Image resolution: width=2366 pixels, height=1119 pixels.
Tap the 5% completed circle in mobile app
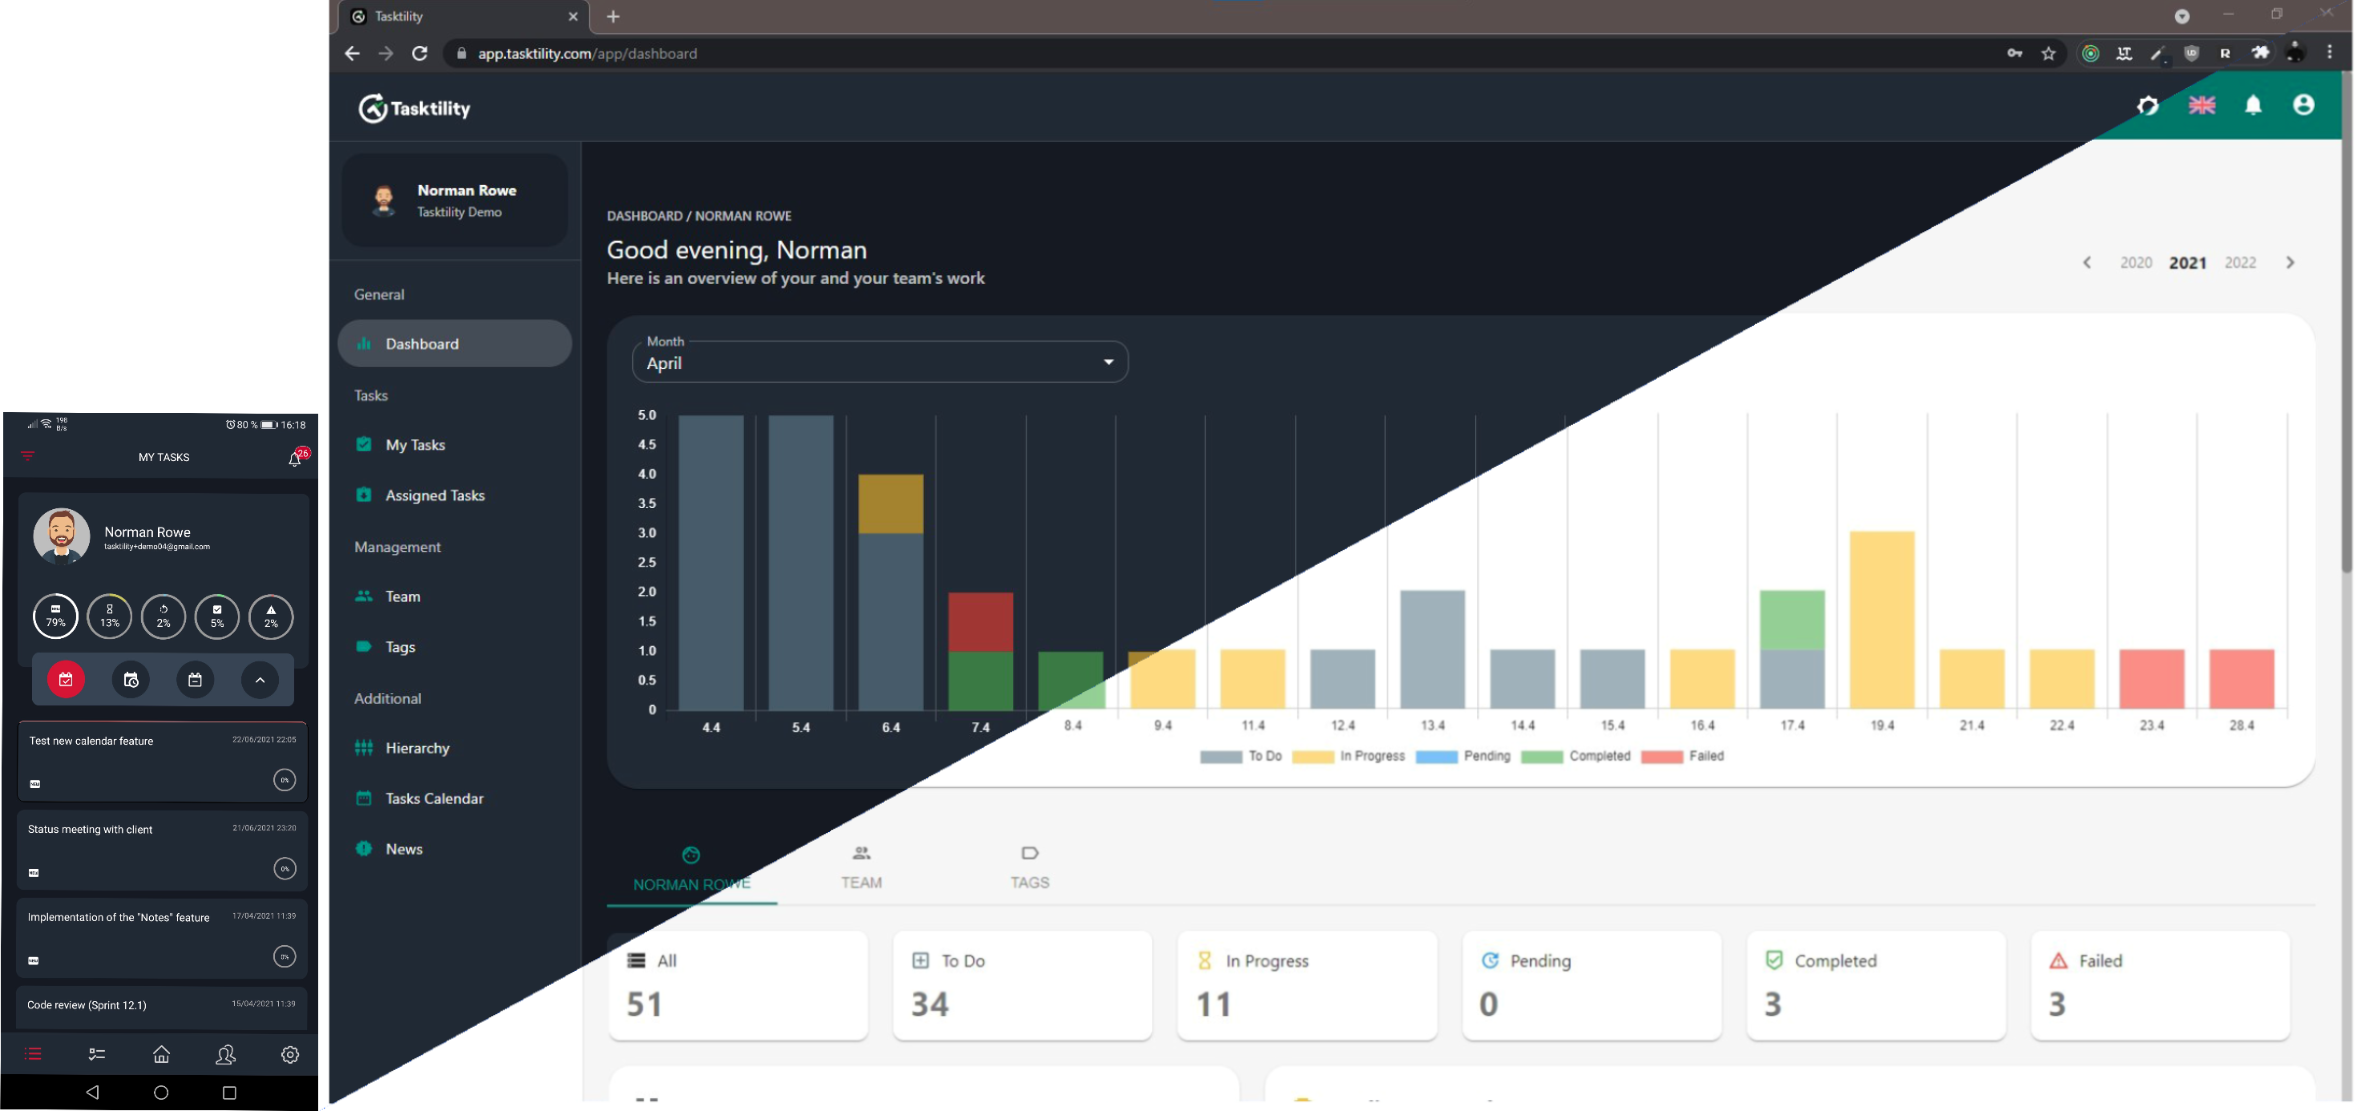click(x=218, y=619)
